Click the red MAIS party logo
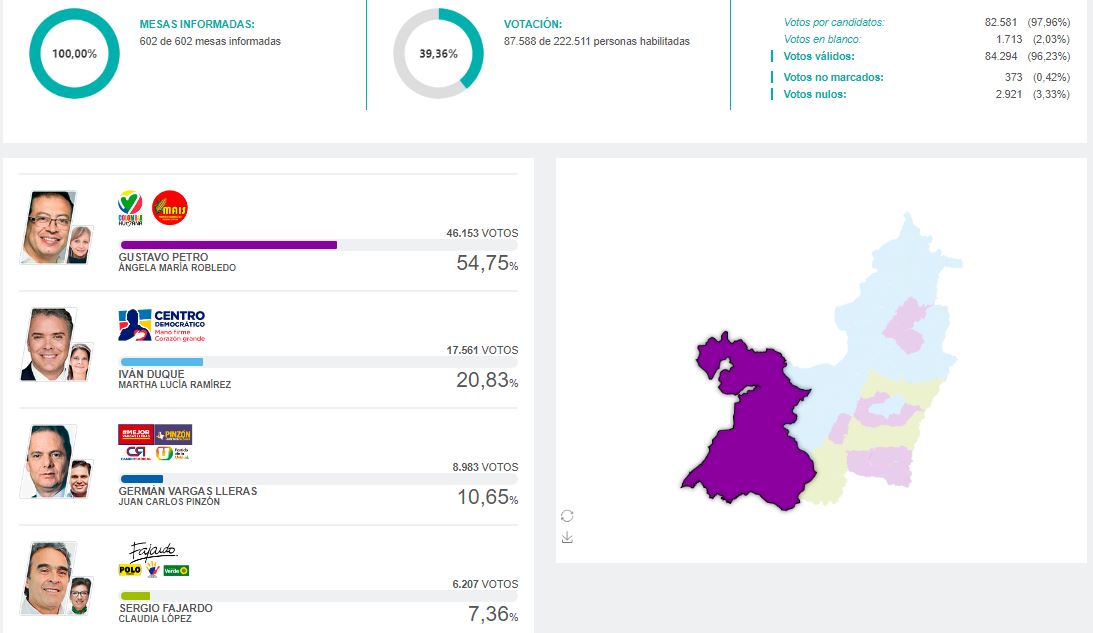Viewport: 1093px width, 633px height. 169,208
